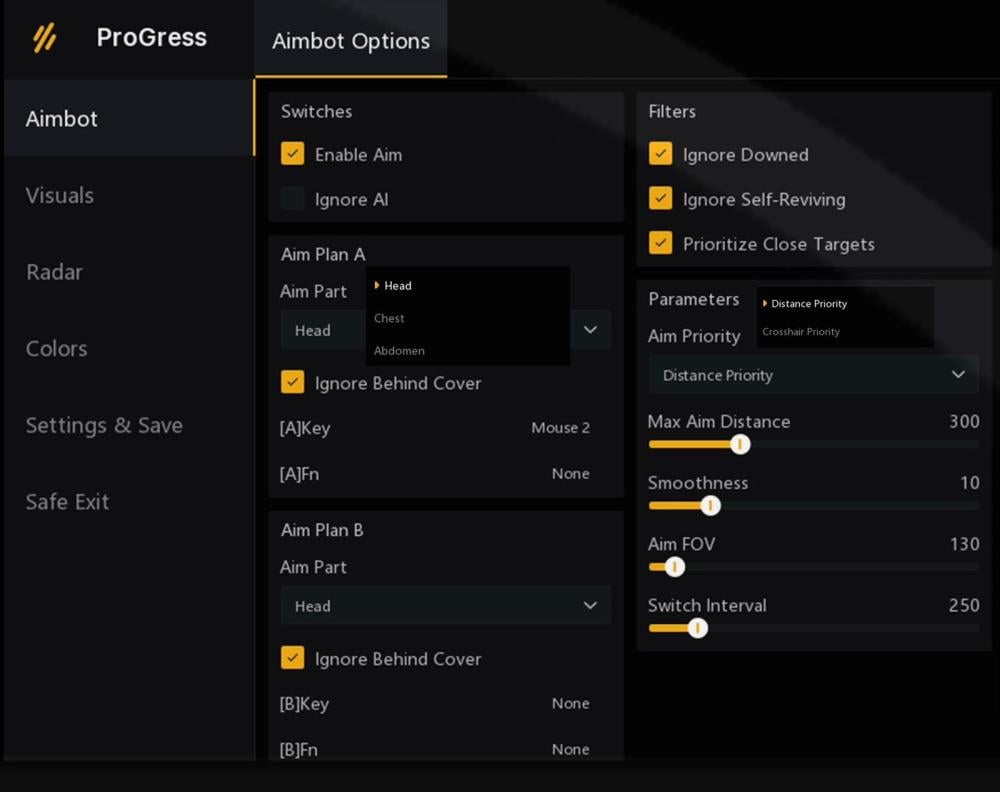
Task: Click the None value beside [B]Fn
Action: (570, 749)
